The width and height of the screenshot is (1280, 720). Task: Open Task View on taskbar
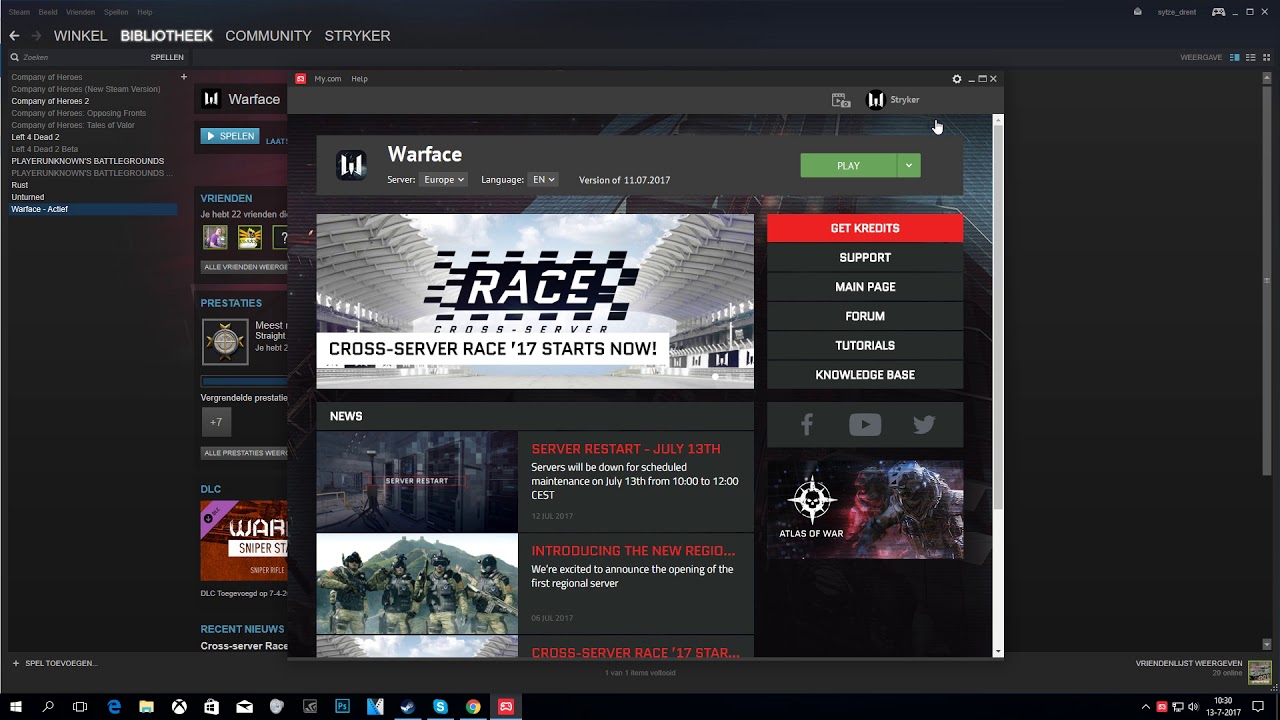[80, 707]
